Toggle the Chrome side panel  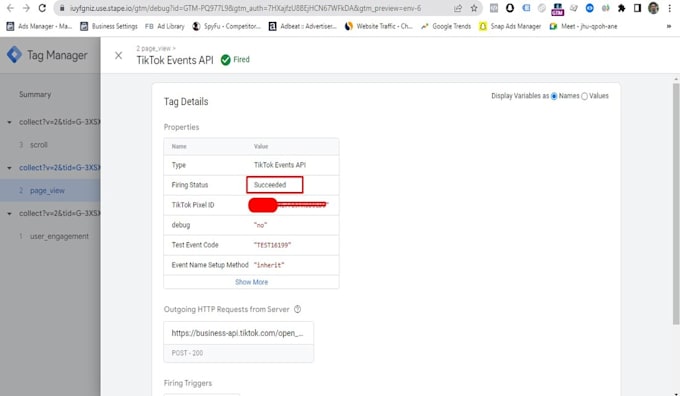638,8
